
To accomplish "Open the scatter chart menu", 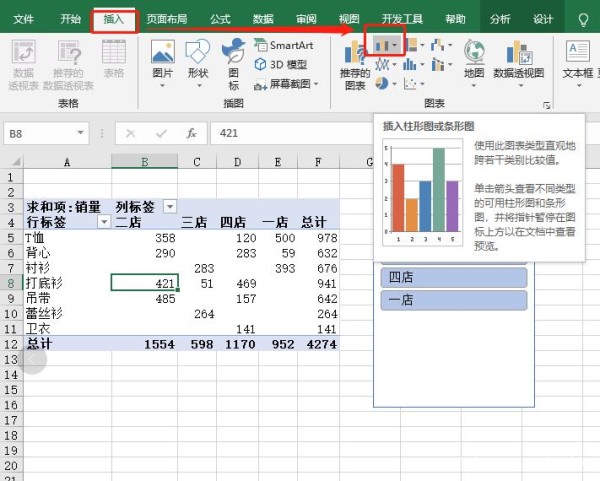I will 414,83.
